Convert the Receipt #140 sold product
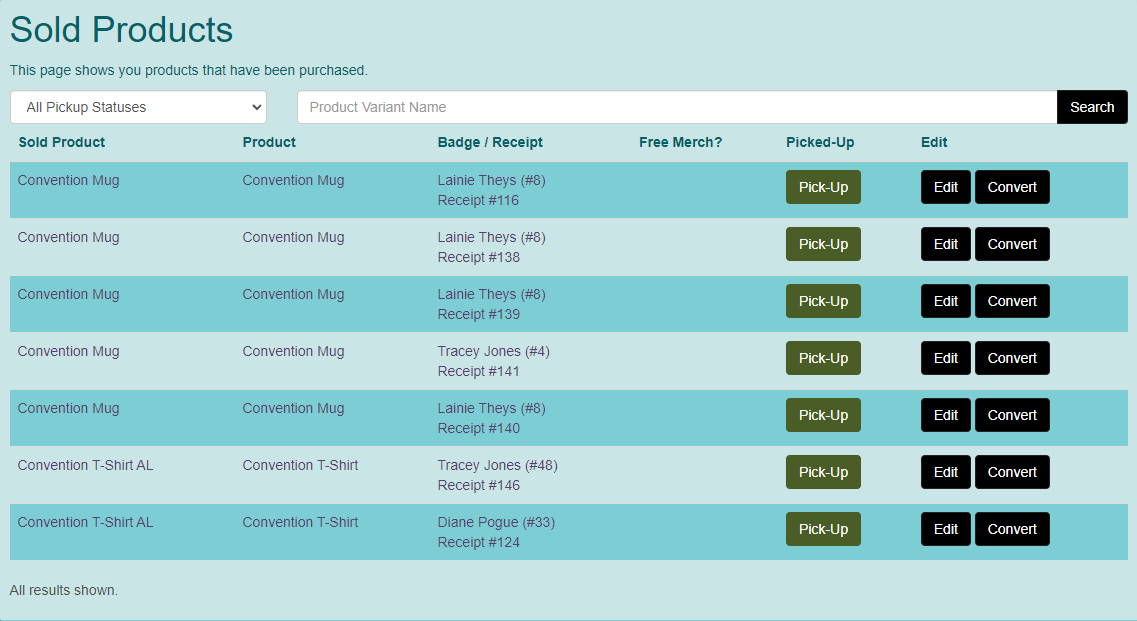 [x=1012, y=415]
